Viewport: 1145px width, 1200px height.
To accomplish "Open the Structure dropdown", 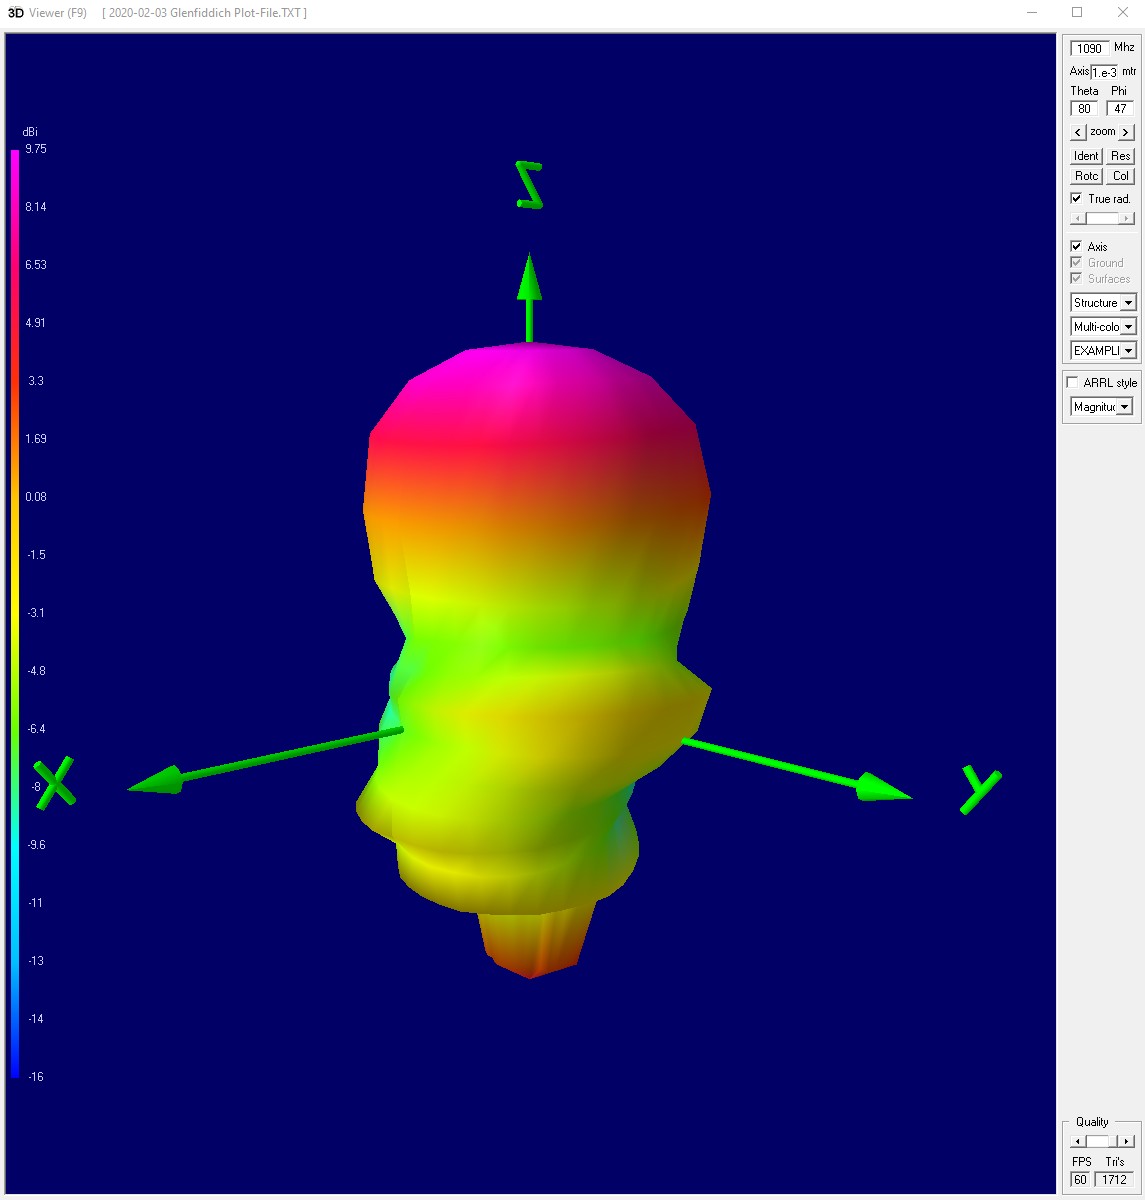I will pos(1128,303).
